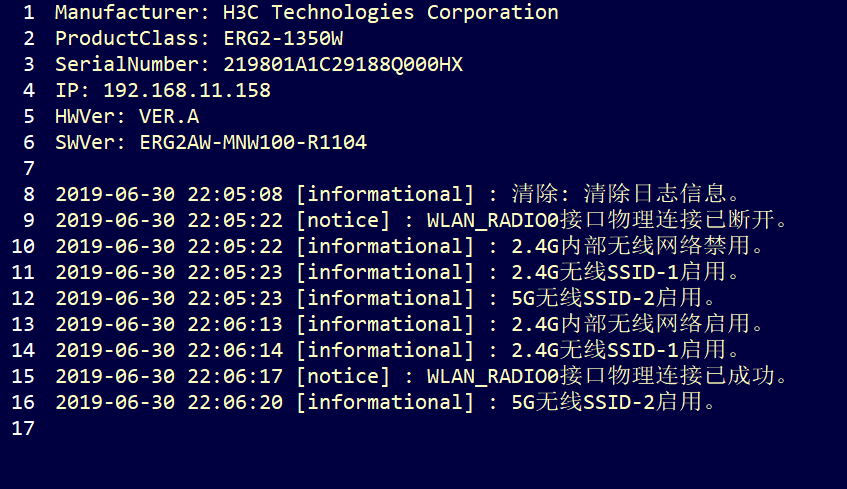Click empty line 17 number
Viewport: 847px width, 489px height.
[23, 428]
